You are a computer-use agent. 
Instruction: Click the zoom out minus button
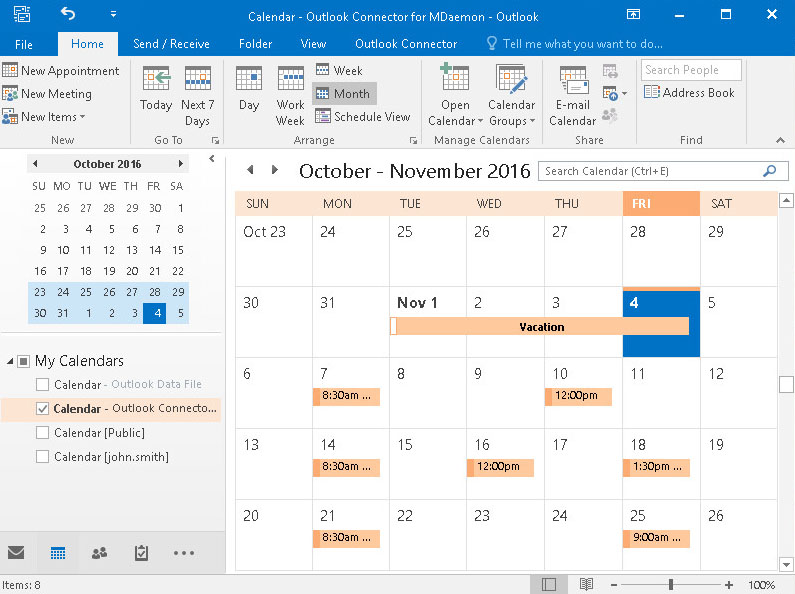613,585
